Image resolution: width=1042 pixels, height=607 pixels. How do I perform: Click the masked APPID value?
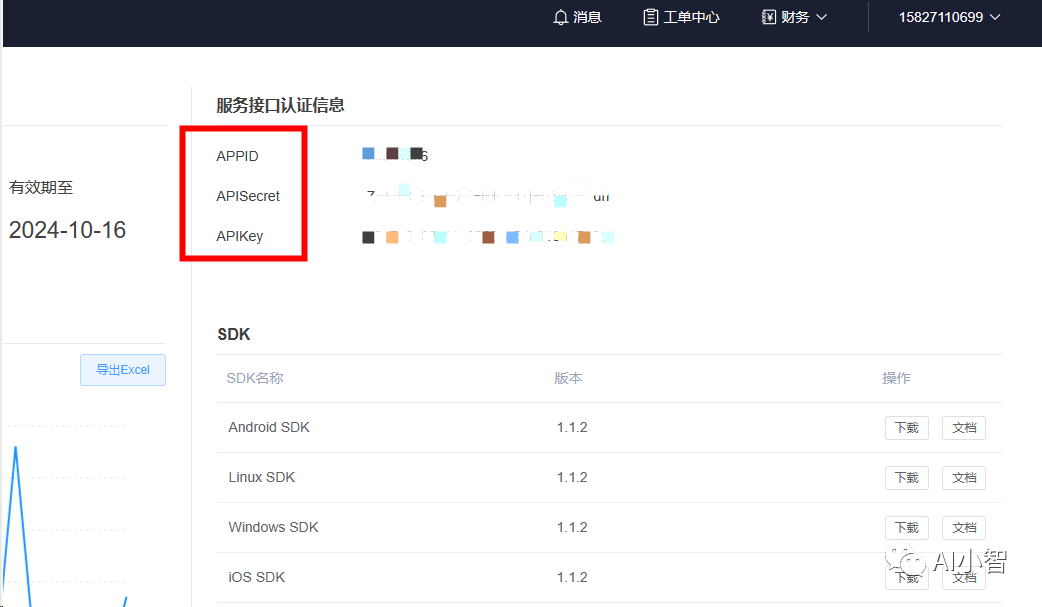click(395, 155)
